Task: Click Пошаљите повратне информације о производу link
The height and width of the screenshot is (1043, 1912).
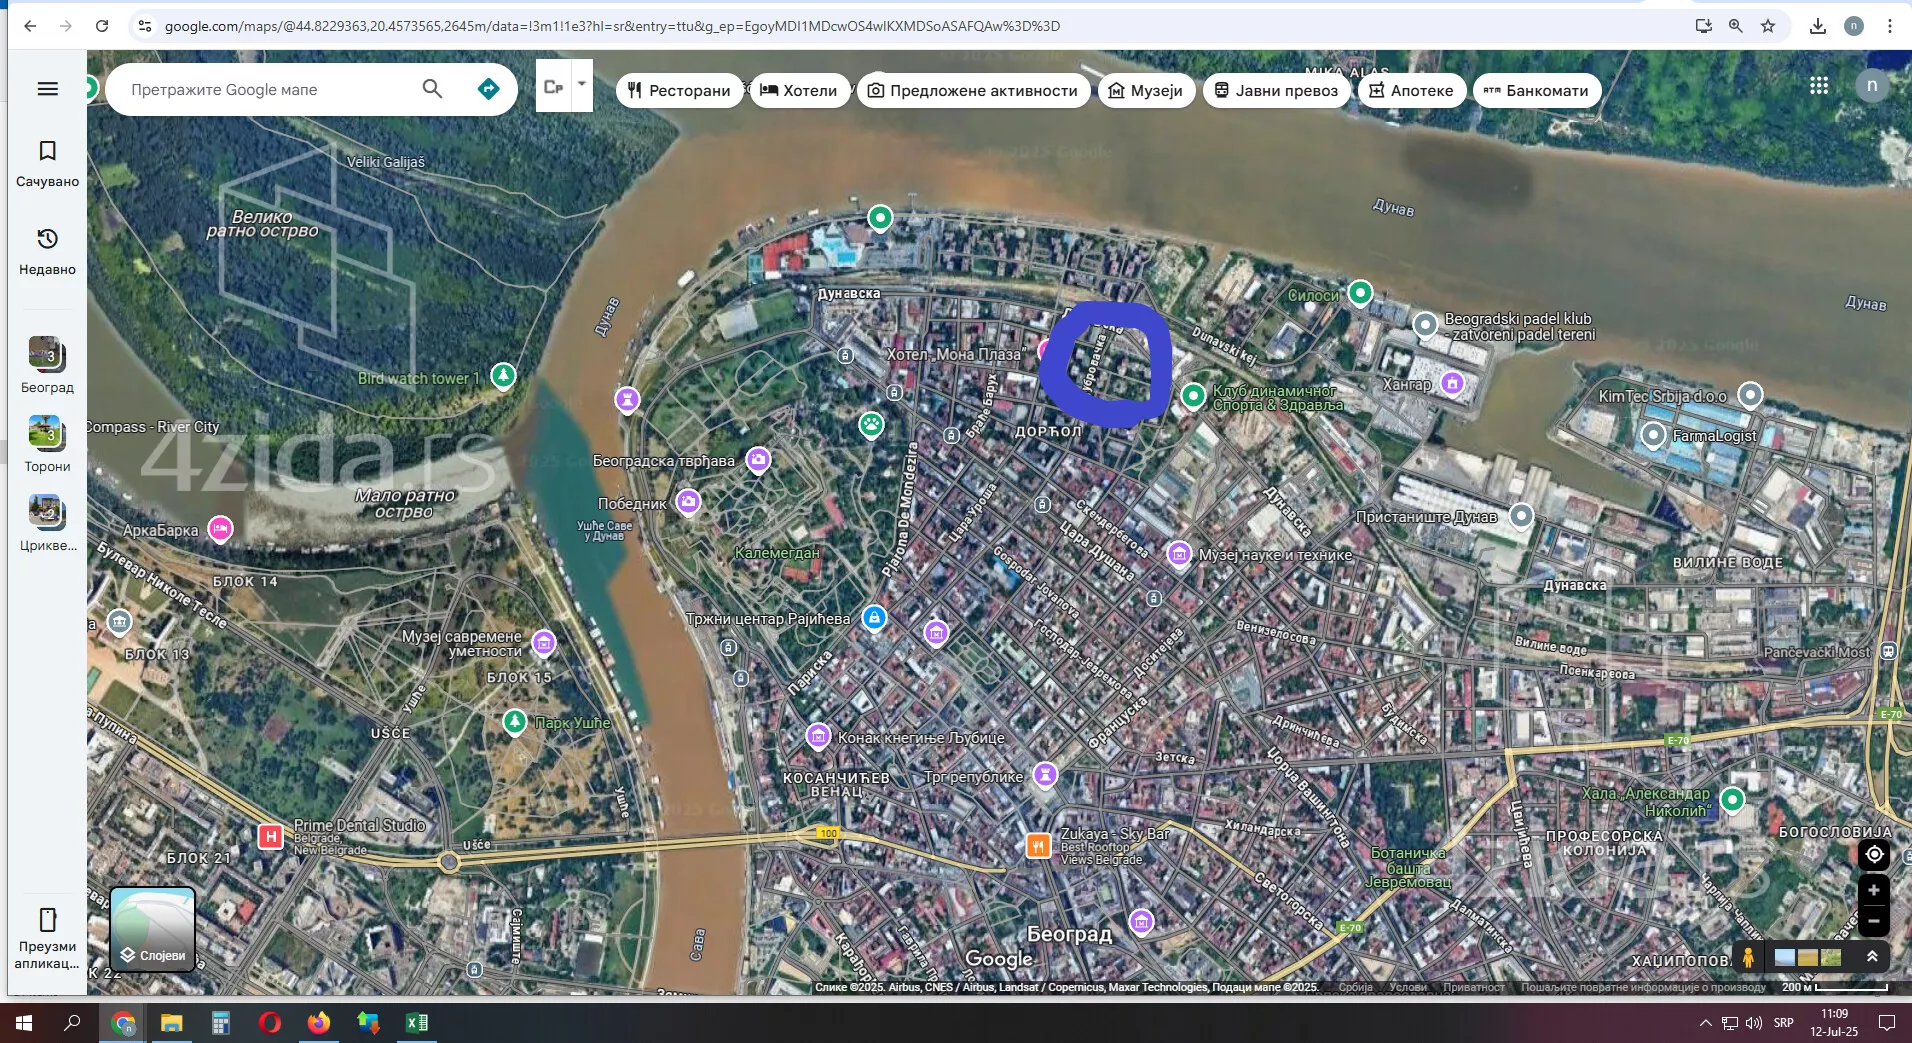Action: [1643, 987]
